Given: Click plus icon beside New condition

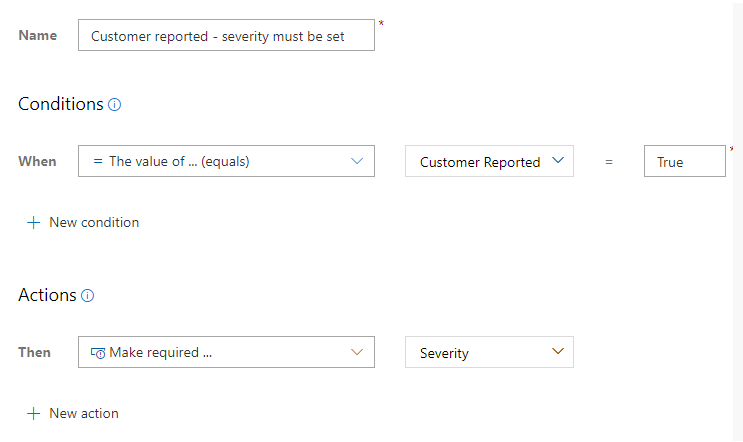Looking at the screenshot, I should click(33, 223).
